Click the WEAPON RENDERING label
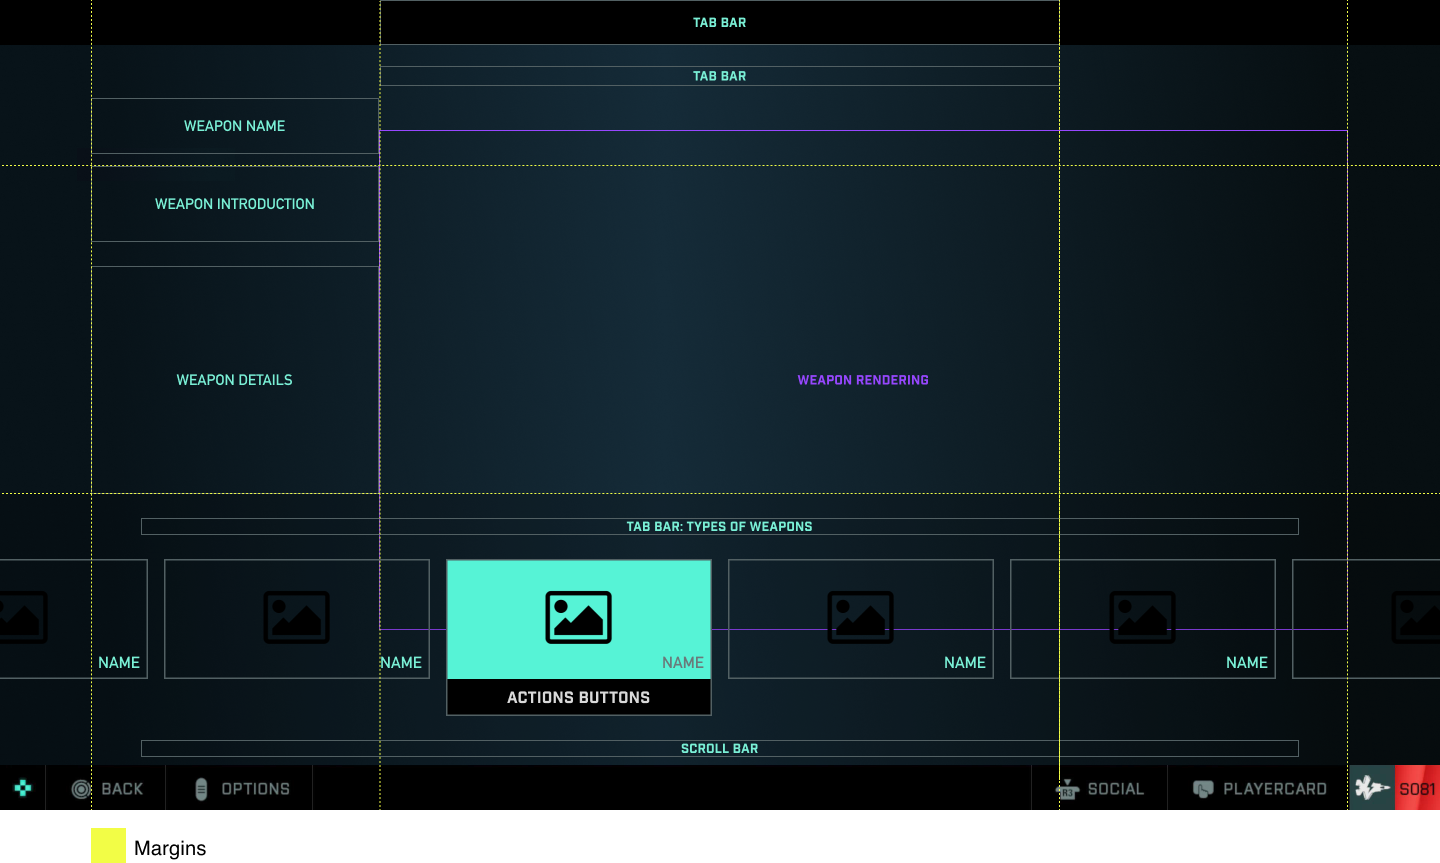The image size is (1440, 863). click(863, 380)
